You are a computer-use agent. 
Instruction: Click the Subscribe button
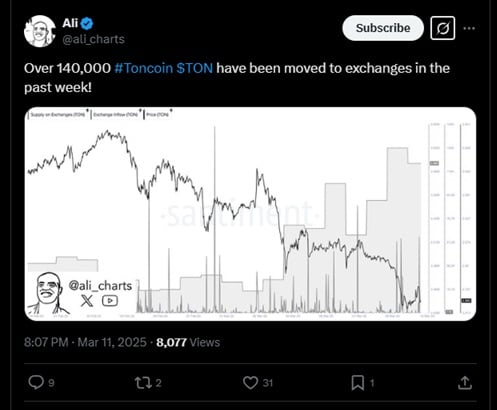click(383, 28)
